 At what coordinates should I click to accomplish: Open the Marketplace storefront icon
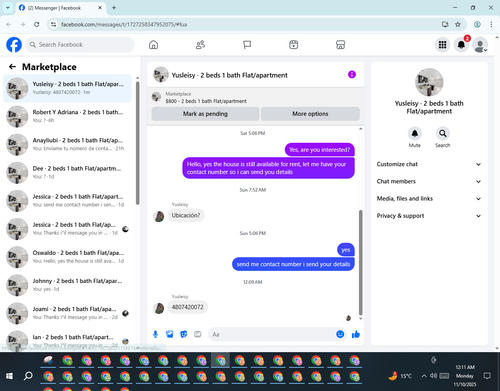click(x=340, y=45)
